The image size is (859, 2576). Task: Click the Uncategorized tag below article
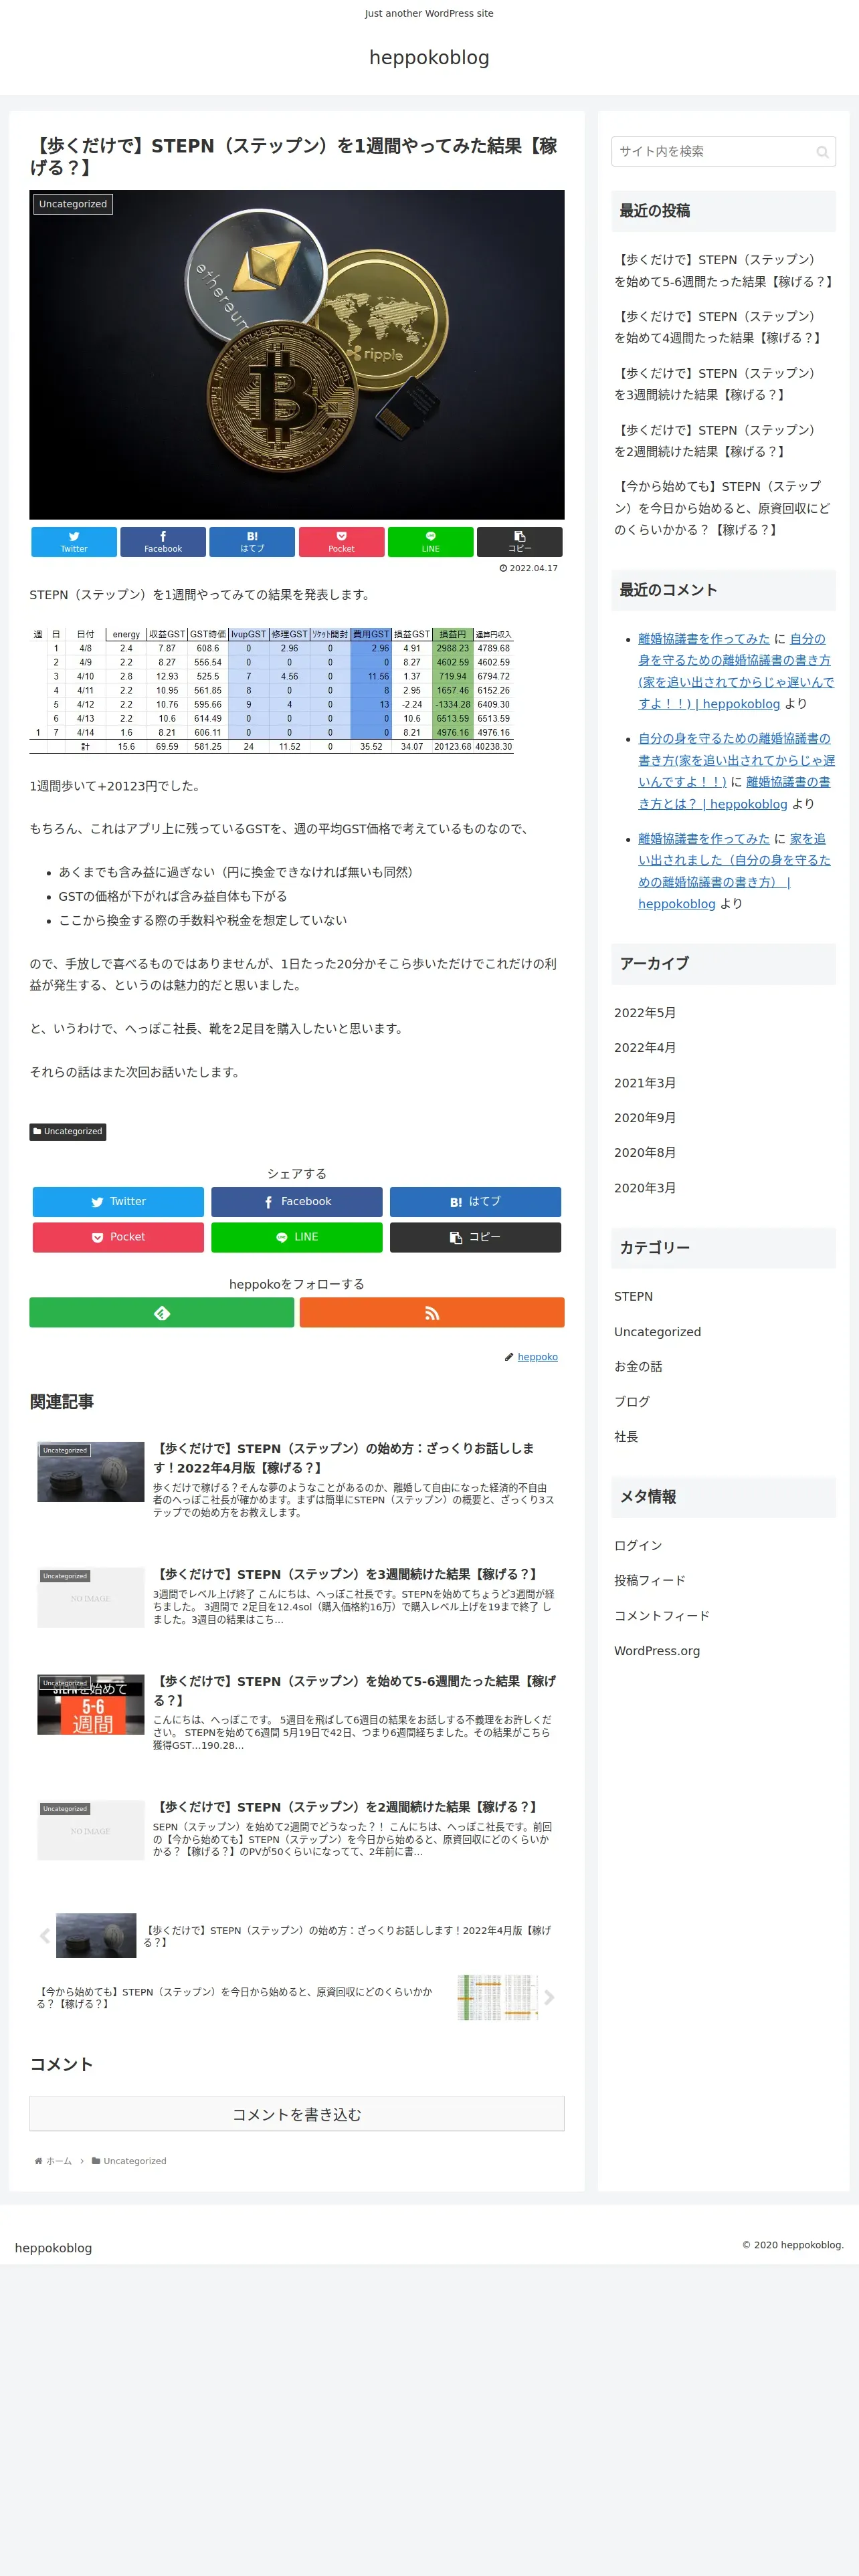(68, 1132)
